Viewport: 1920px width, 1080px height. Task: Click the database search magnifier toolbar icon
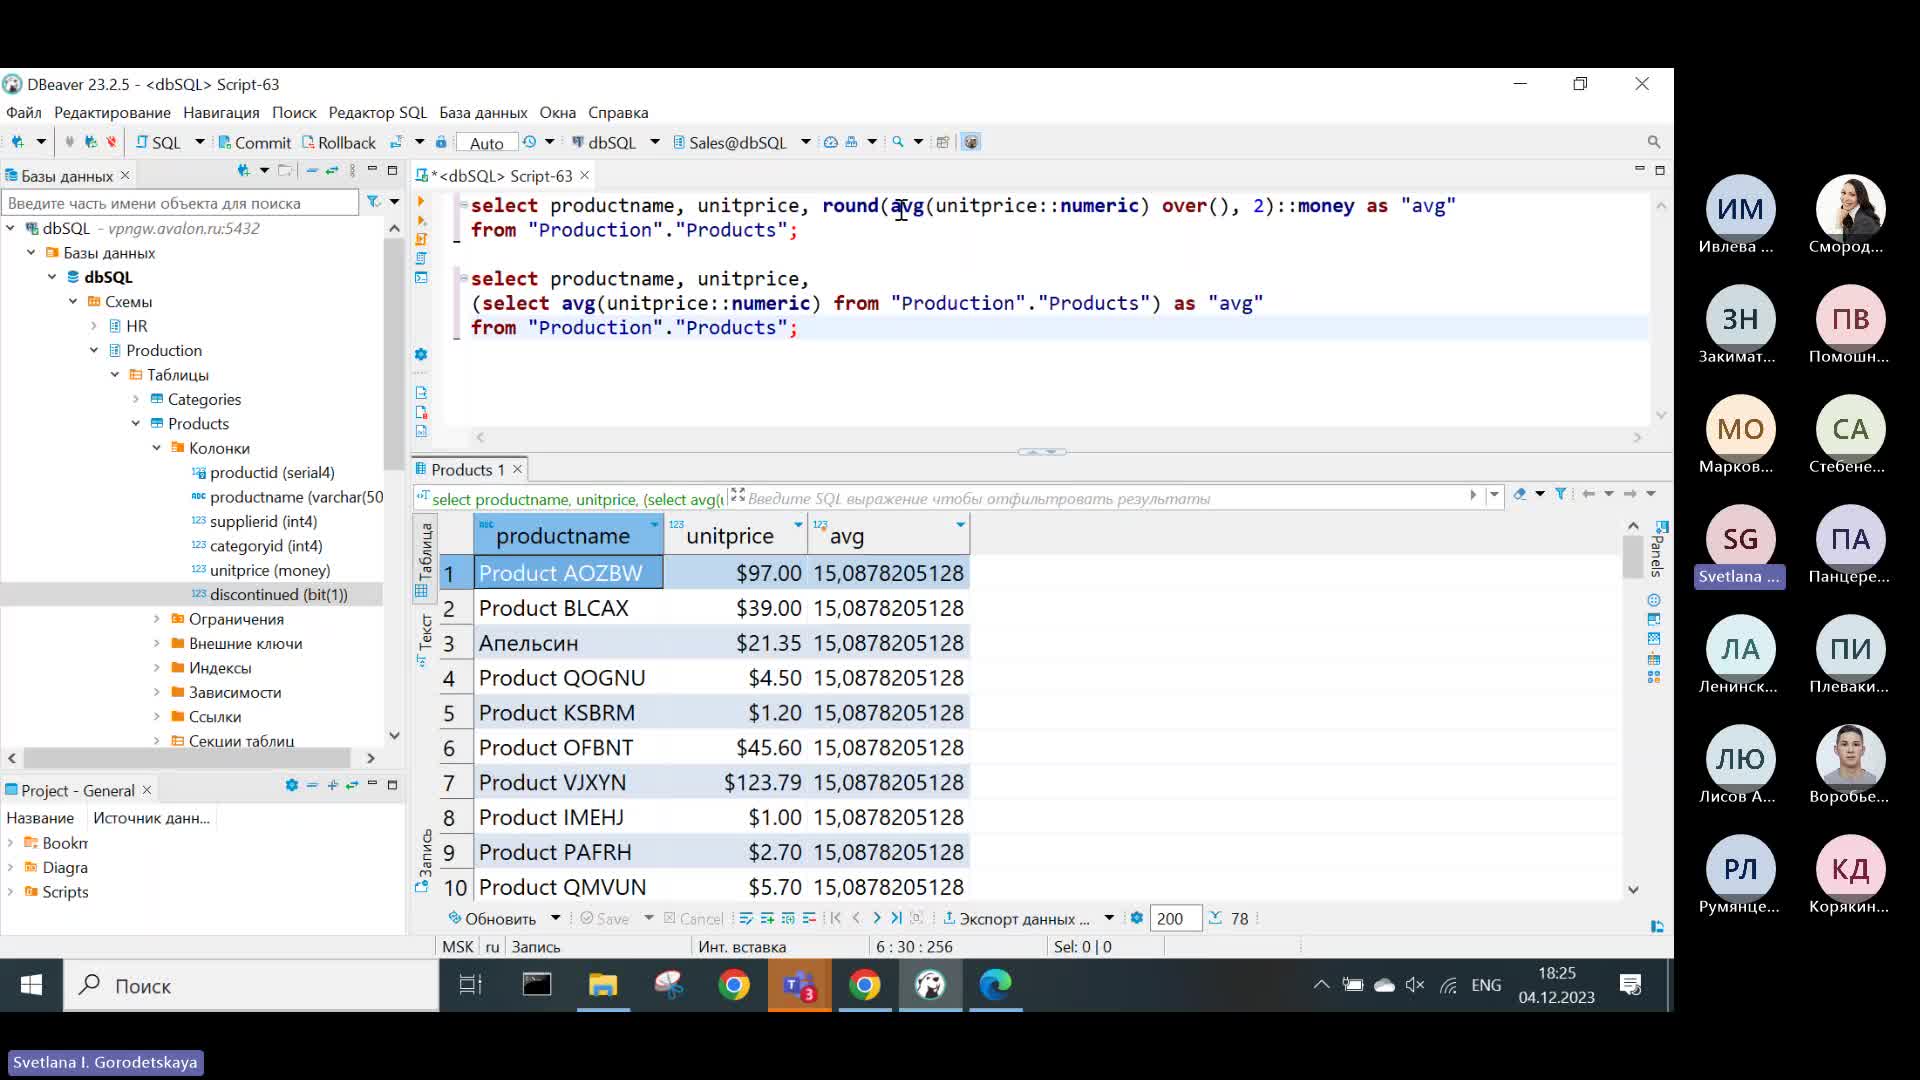(898, 142)
